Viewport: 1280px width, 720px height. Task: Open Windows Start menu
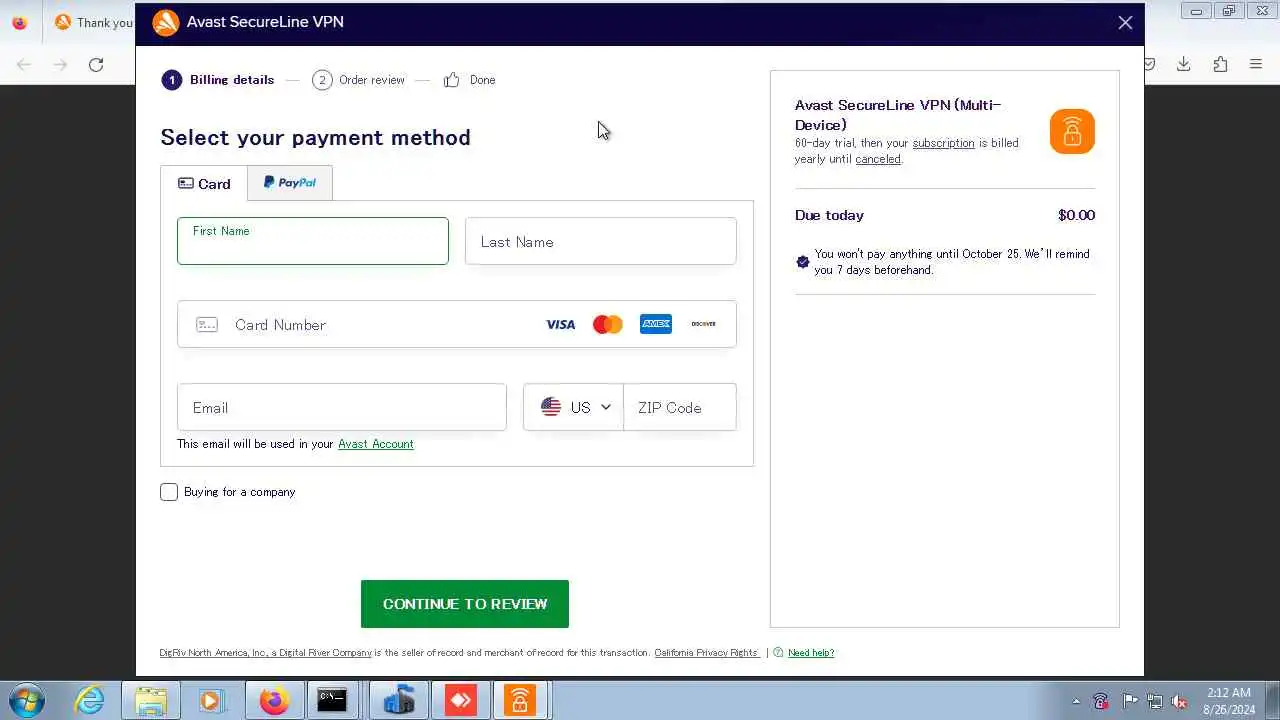(27, 700)
